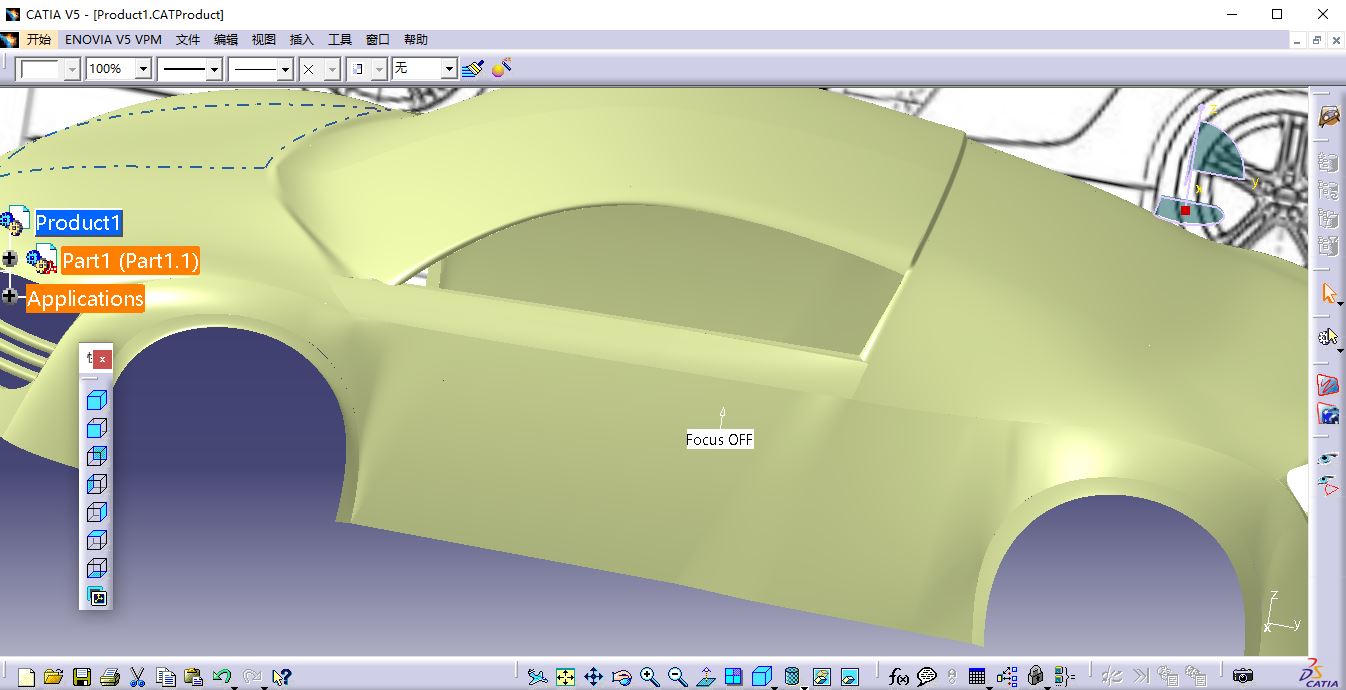The height and width of the screenshot is (690, 1346).
Task: Select the first cube view in floating toolbar
Action: coord(97,401)
